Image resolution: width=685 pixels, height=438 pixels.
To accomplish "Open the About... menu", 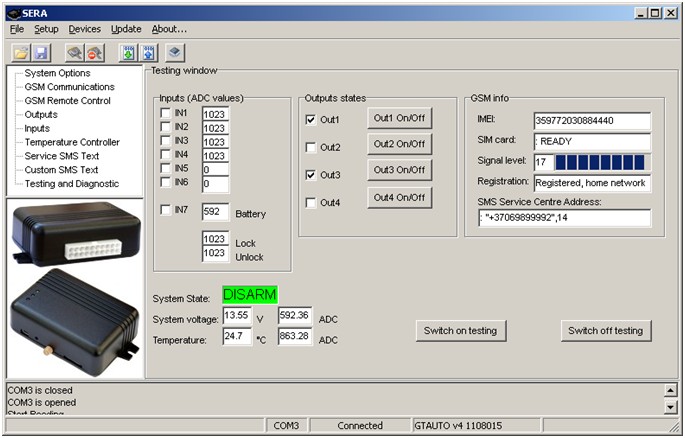I will click(169, 29).
